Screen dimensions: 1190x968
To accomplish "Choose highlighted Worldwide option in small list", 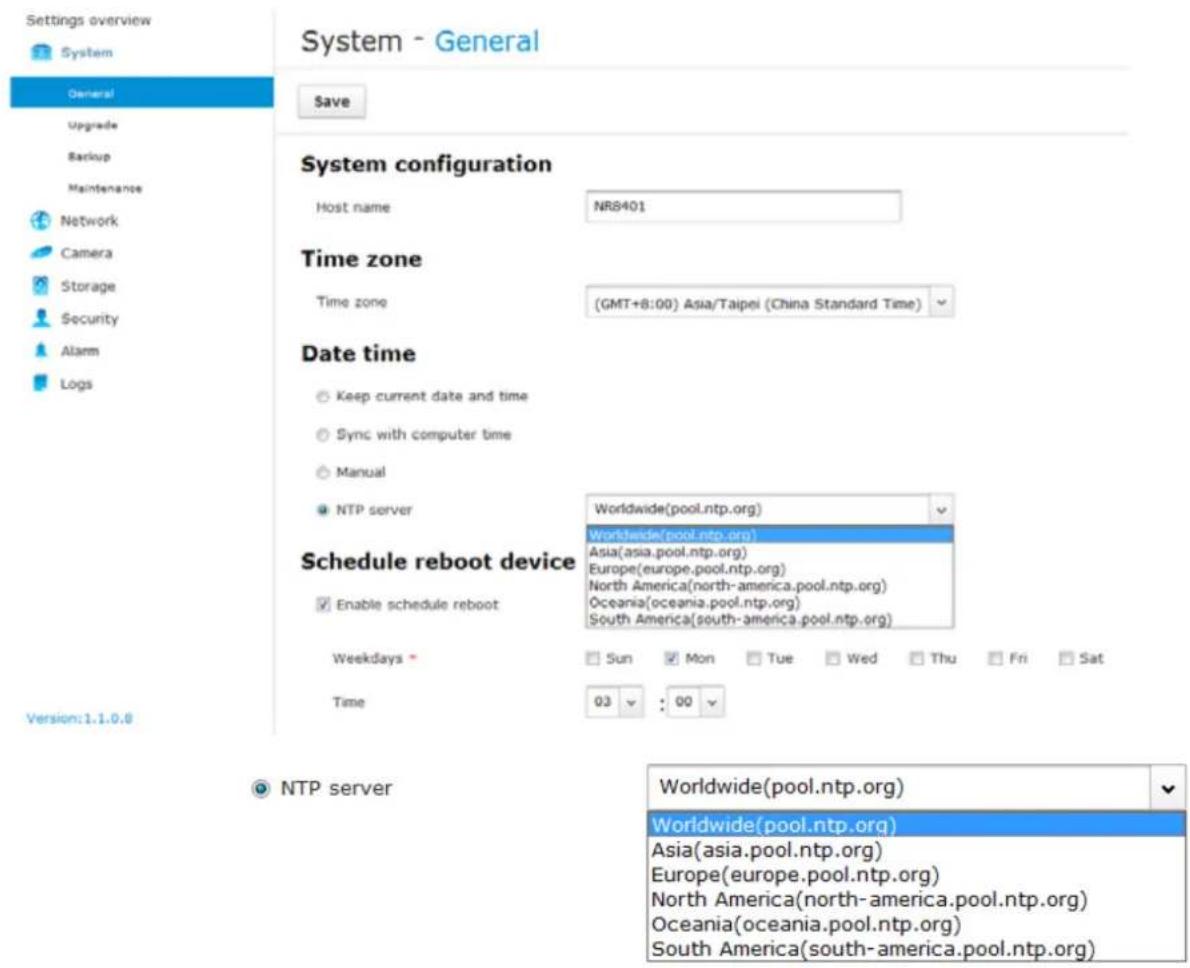I will coord(770,534).
